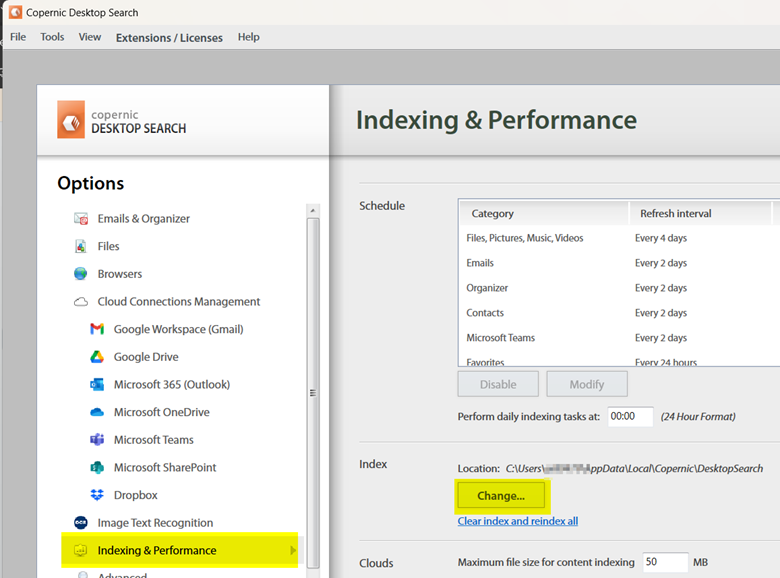
Task: Select the Files options page
Action: [108, 246]
